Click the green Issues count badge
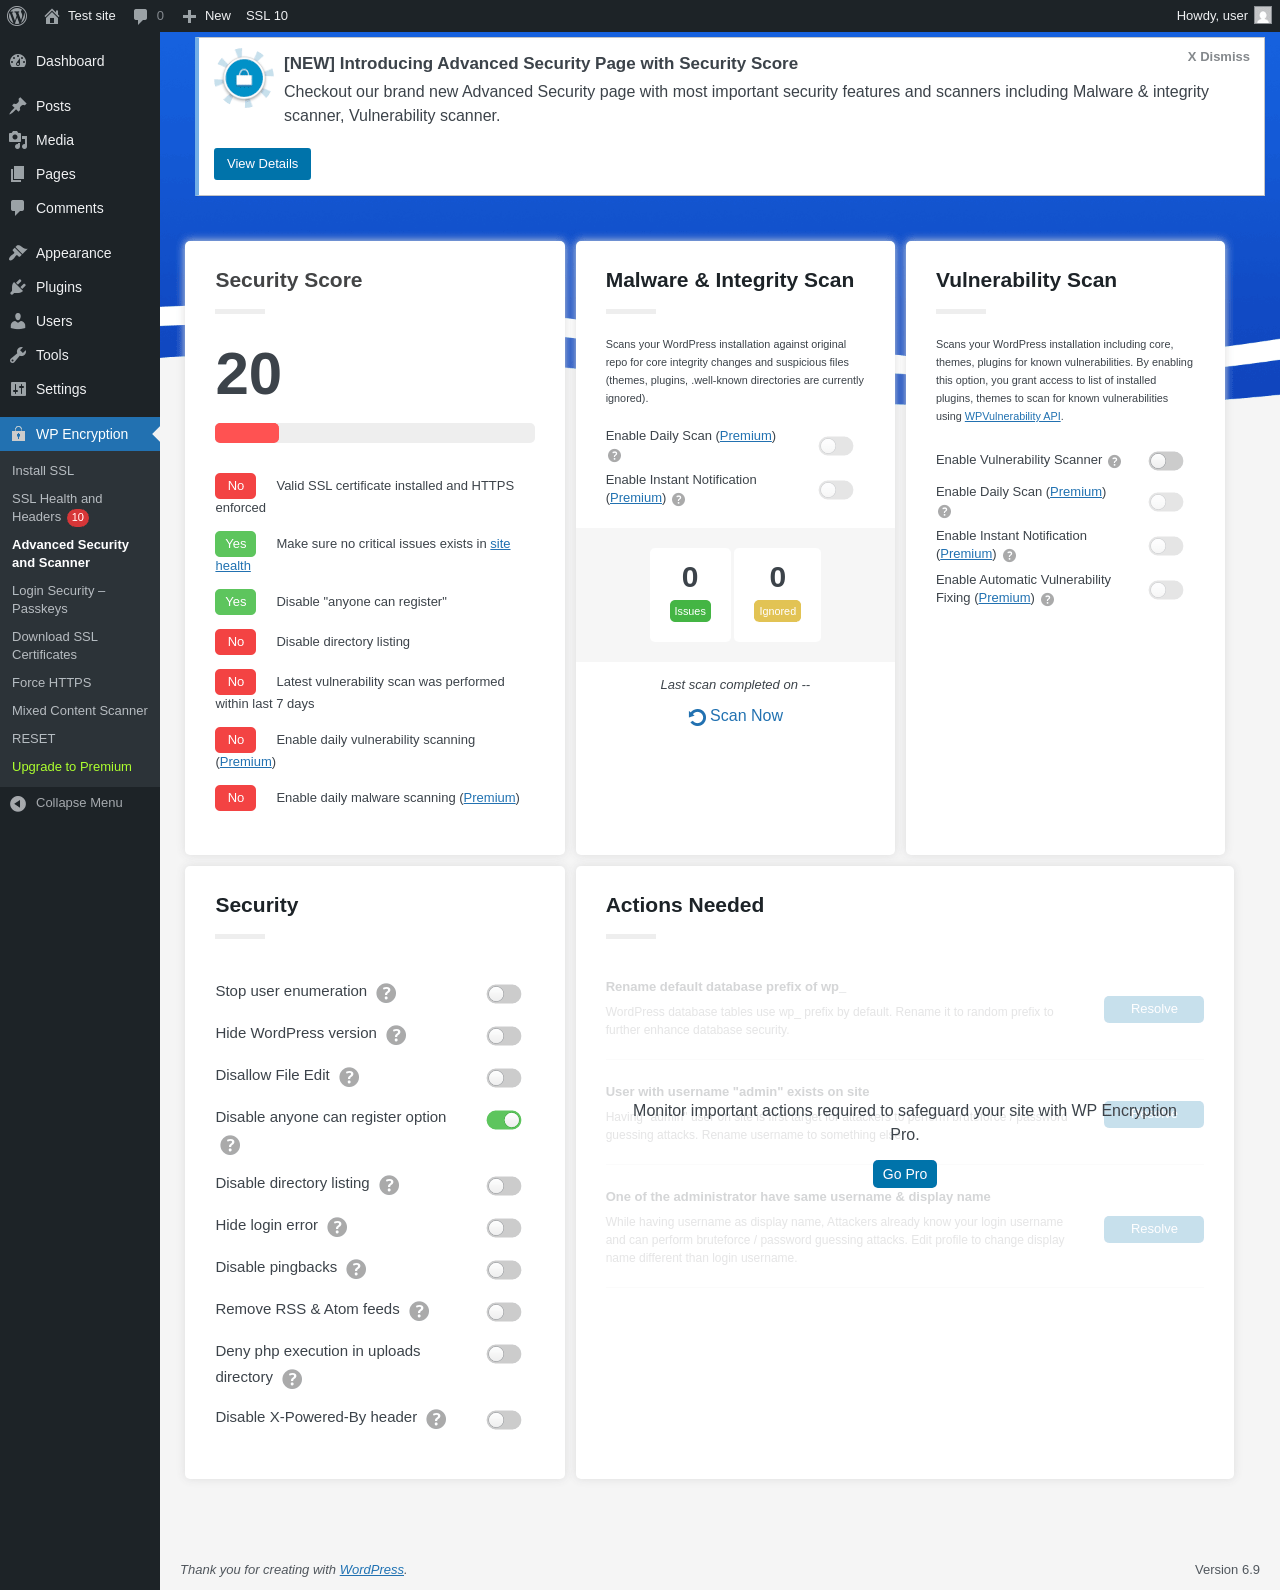Viewport: 1280px width, 1590px height. (x=690, y=611)
